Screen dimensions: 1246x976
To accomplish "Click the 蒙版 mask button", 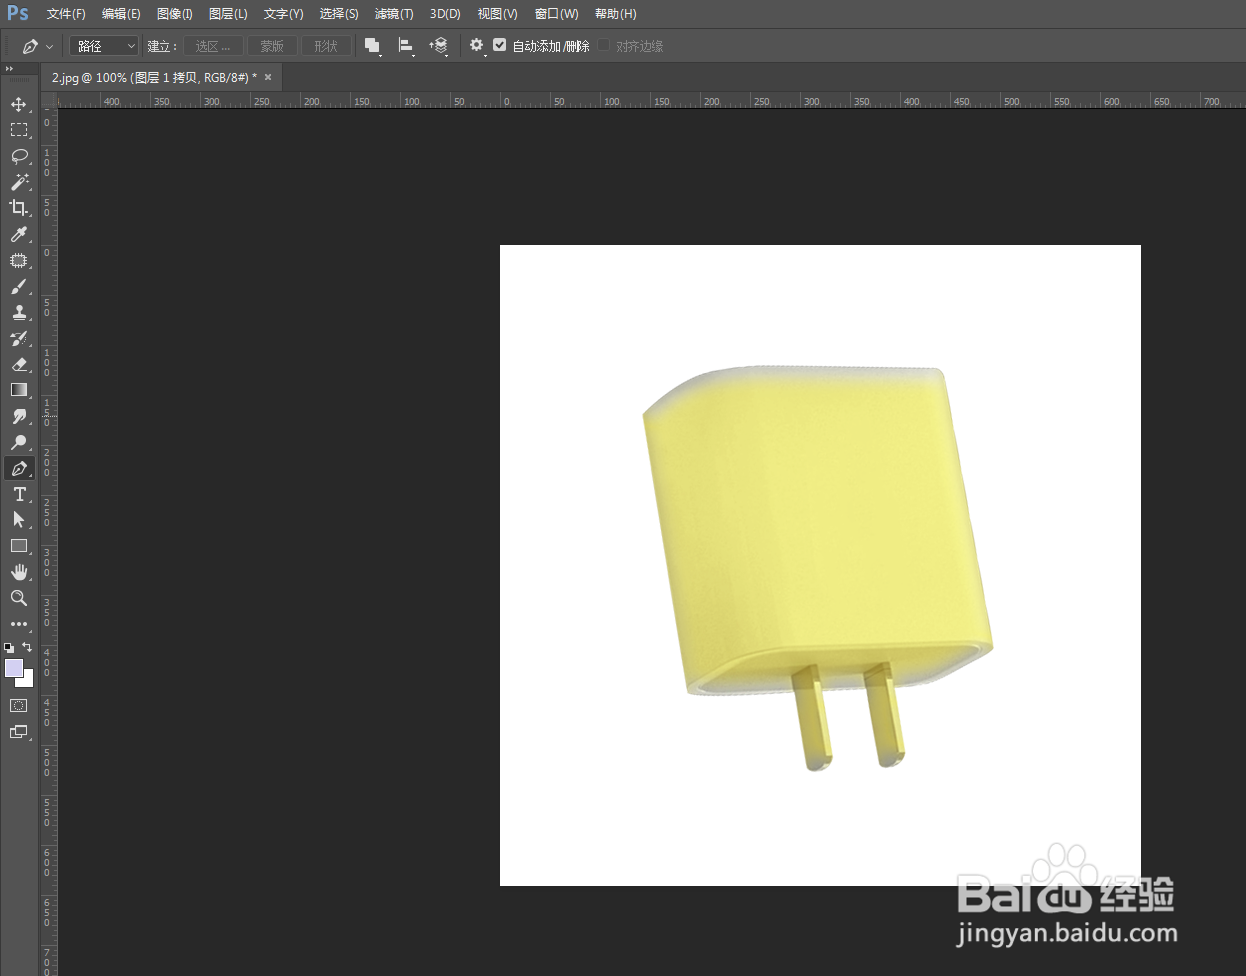I will (272, 46).
